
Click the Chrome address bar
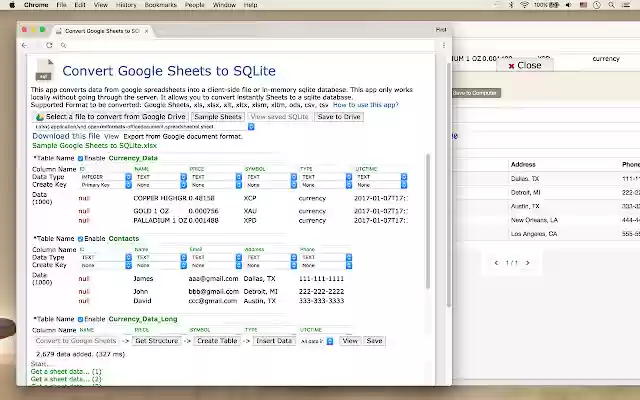[x=249, y=45]
